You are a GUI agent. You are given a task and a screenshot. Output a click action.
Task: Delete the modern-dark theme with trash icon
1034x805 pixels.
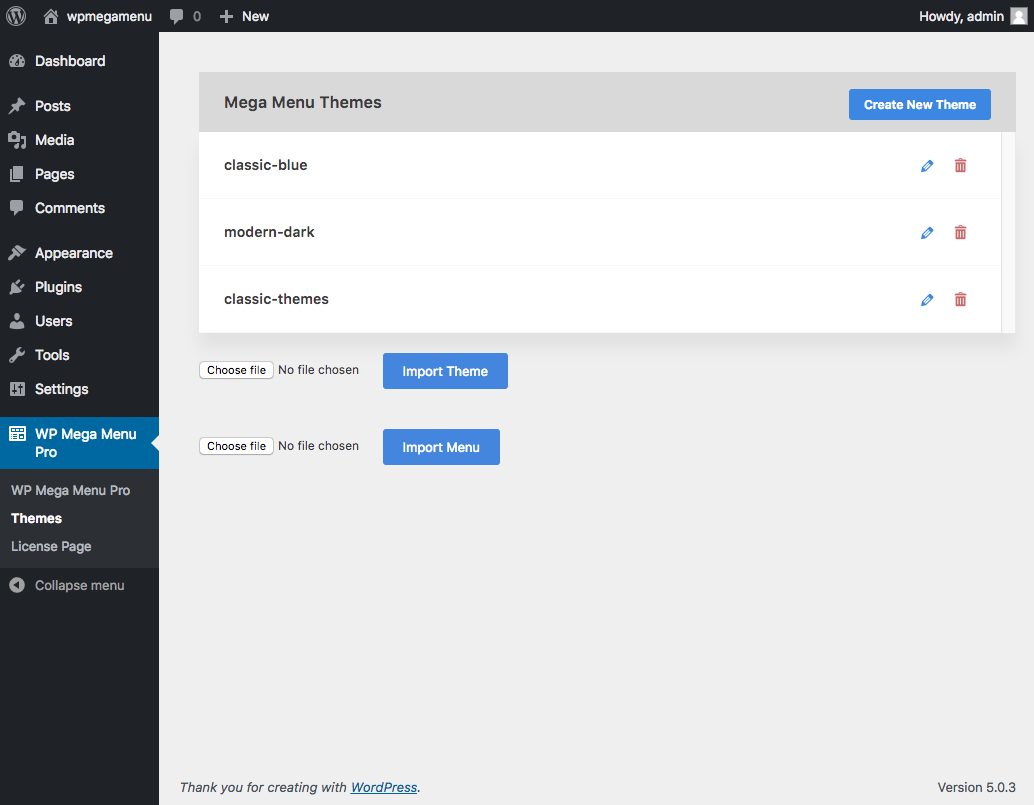(960, 233)
